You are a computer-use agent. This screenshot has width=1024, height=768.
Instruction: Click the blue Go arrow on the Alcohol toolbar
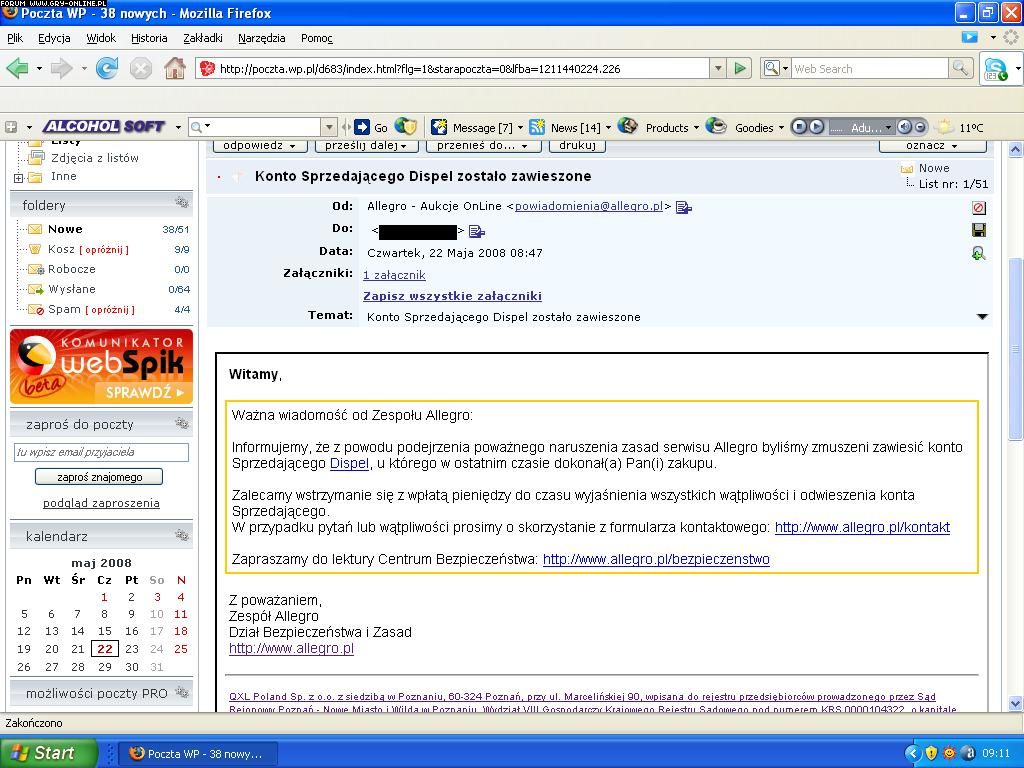pyautogui.click(x=362, y=127)
